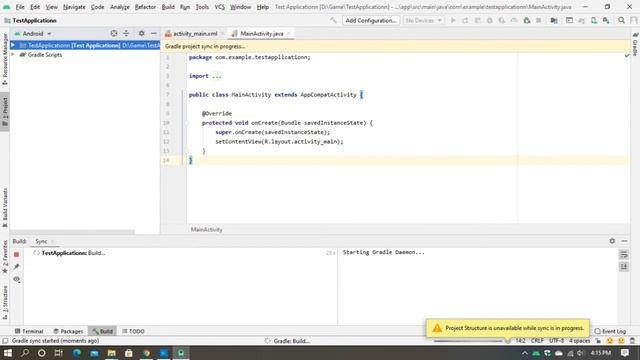Screen dimensions: 640x360
Task: Open the Packages tool window
Action: tap(68, 331)
